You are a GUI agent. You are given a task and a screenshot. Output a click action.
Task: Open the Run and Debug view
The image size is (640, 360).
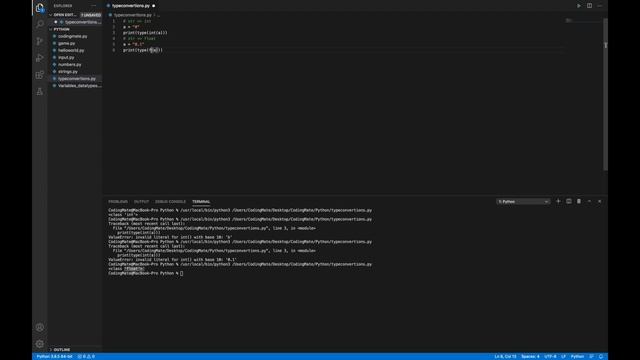[40, 58]
